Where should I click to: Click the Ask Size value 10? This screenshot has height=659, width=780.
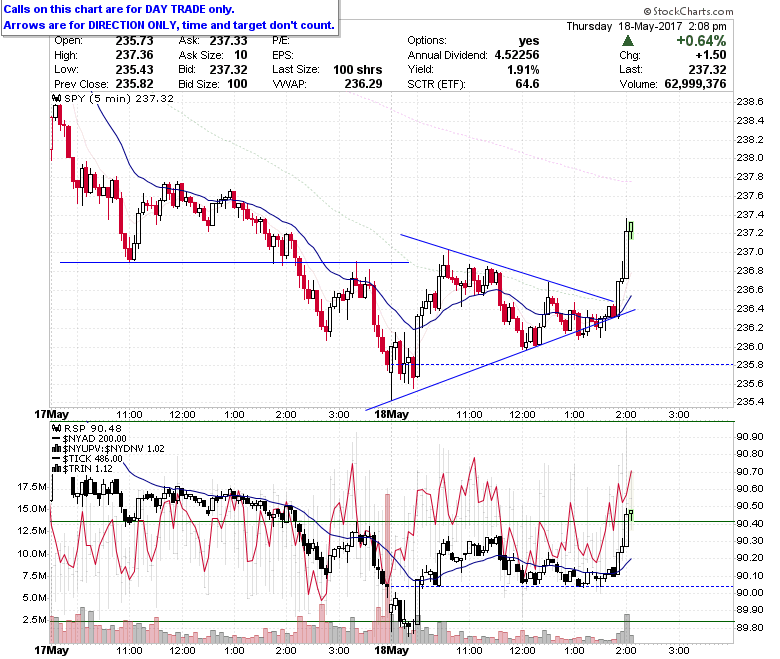(241, 55)
